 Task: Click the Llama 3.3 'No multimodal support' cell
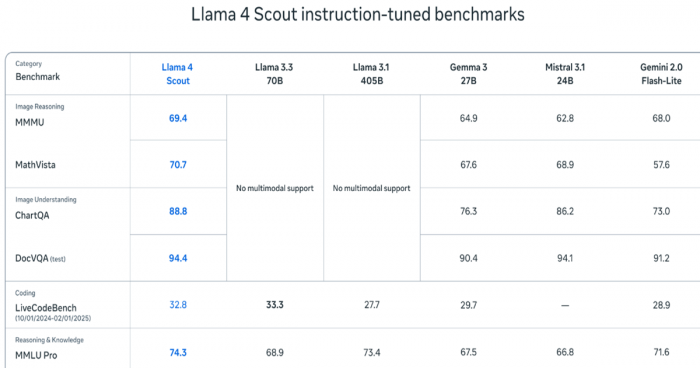tap(275, 188)
